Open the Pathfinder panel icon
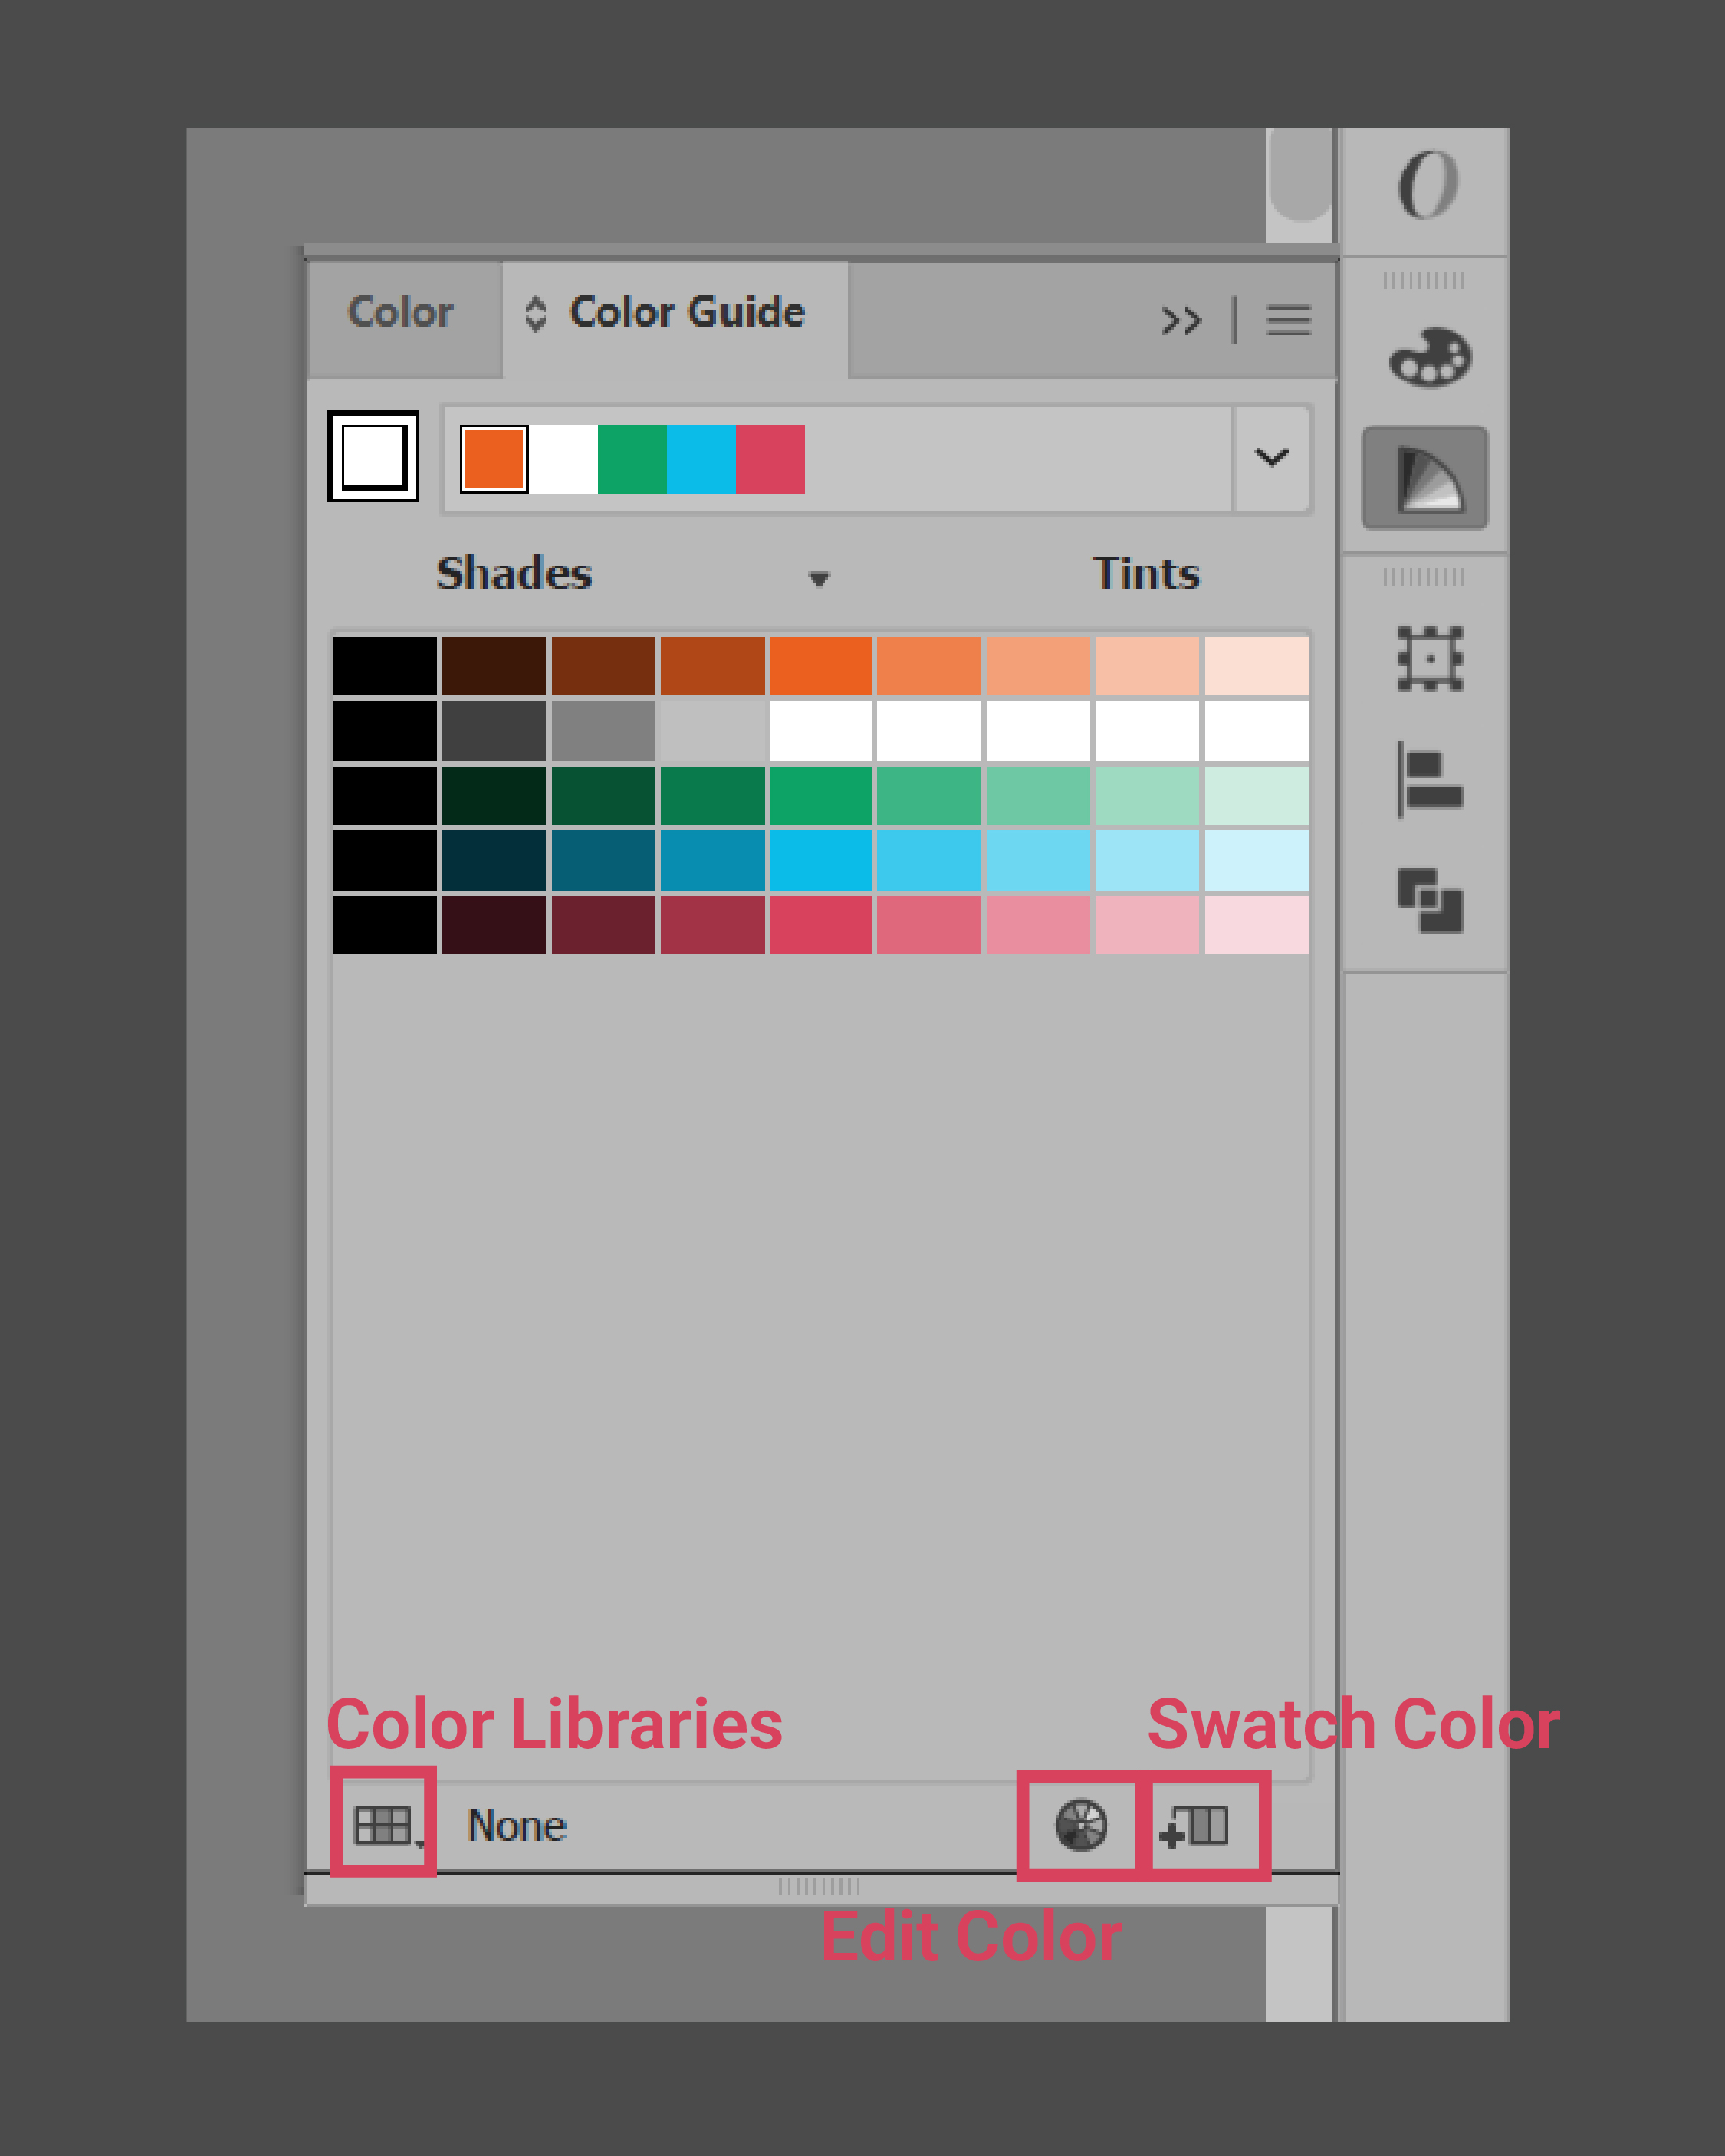1725x2156 pixels. point(1430,900)
